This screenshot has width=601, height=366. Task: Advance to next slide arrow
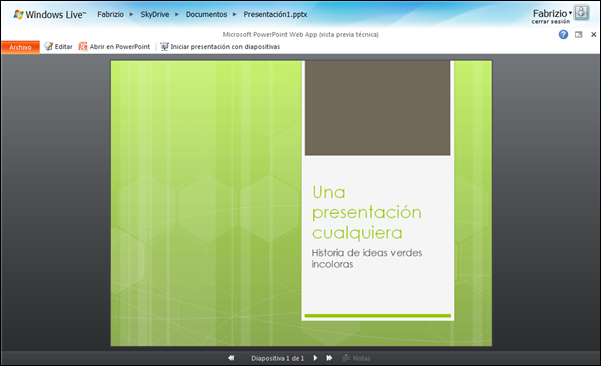[315, 358]
